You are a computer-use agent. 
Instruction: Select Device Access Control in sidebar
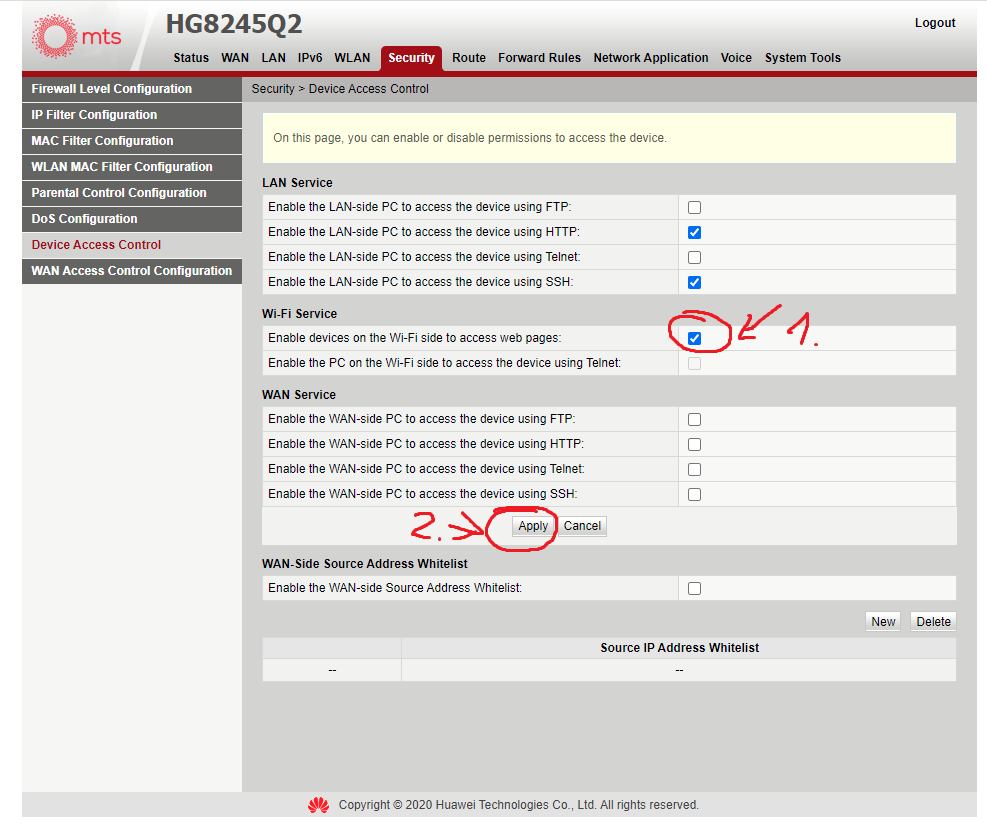132,245
